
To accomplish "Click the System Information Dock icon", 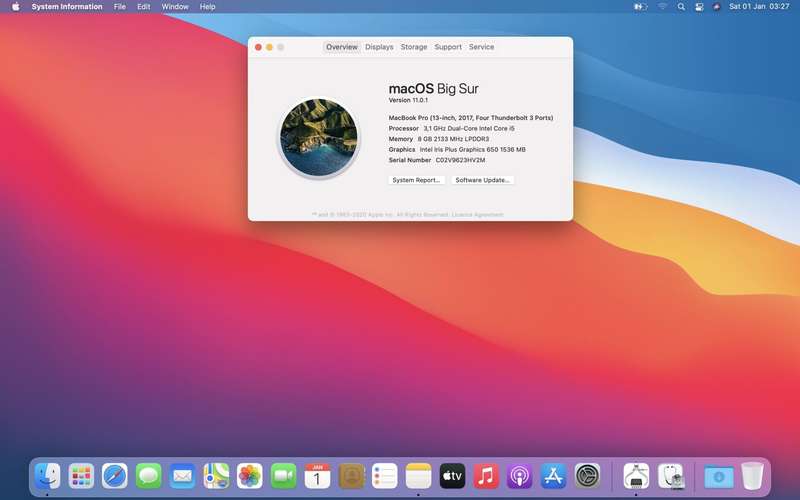I will (636, 476).
